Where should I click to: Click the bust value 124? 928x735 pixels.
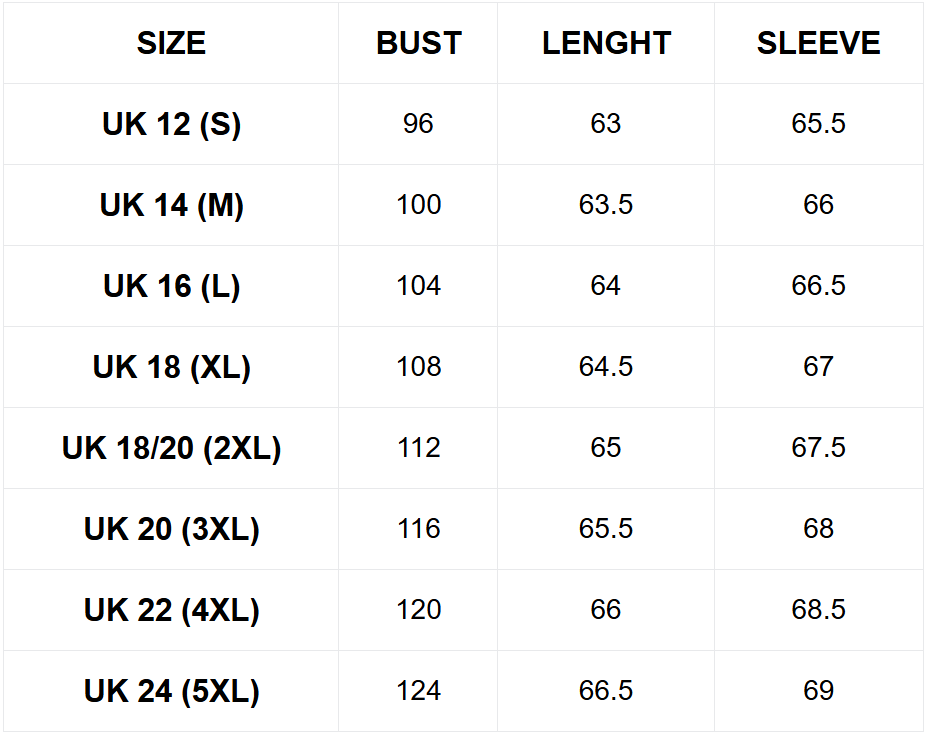click(418, 691)
